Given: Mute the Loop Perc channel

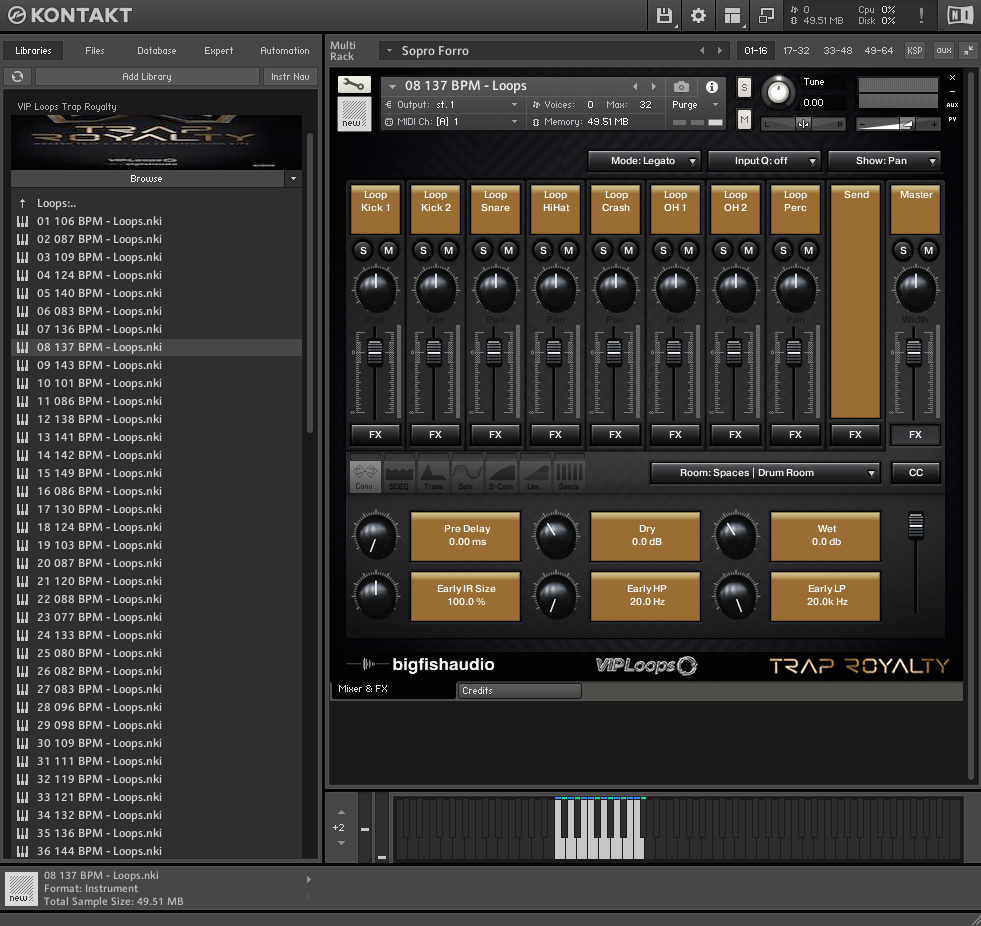Looking at the screenshot, I should point(808,250).
